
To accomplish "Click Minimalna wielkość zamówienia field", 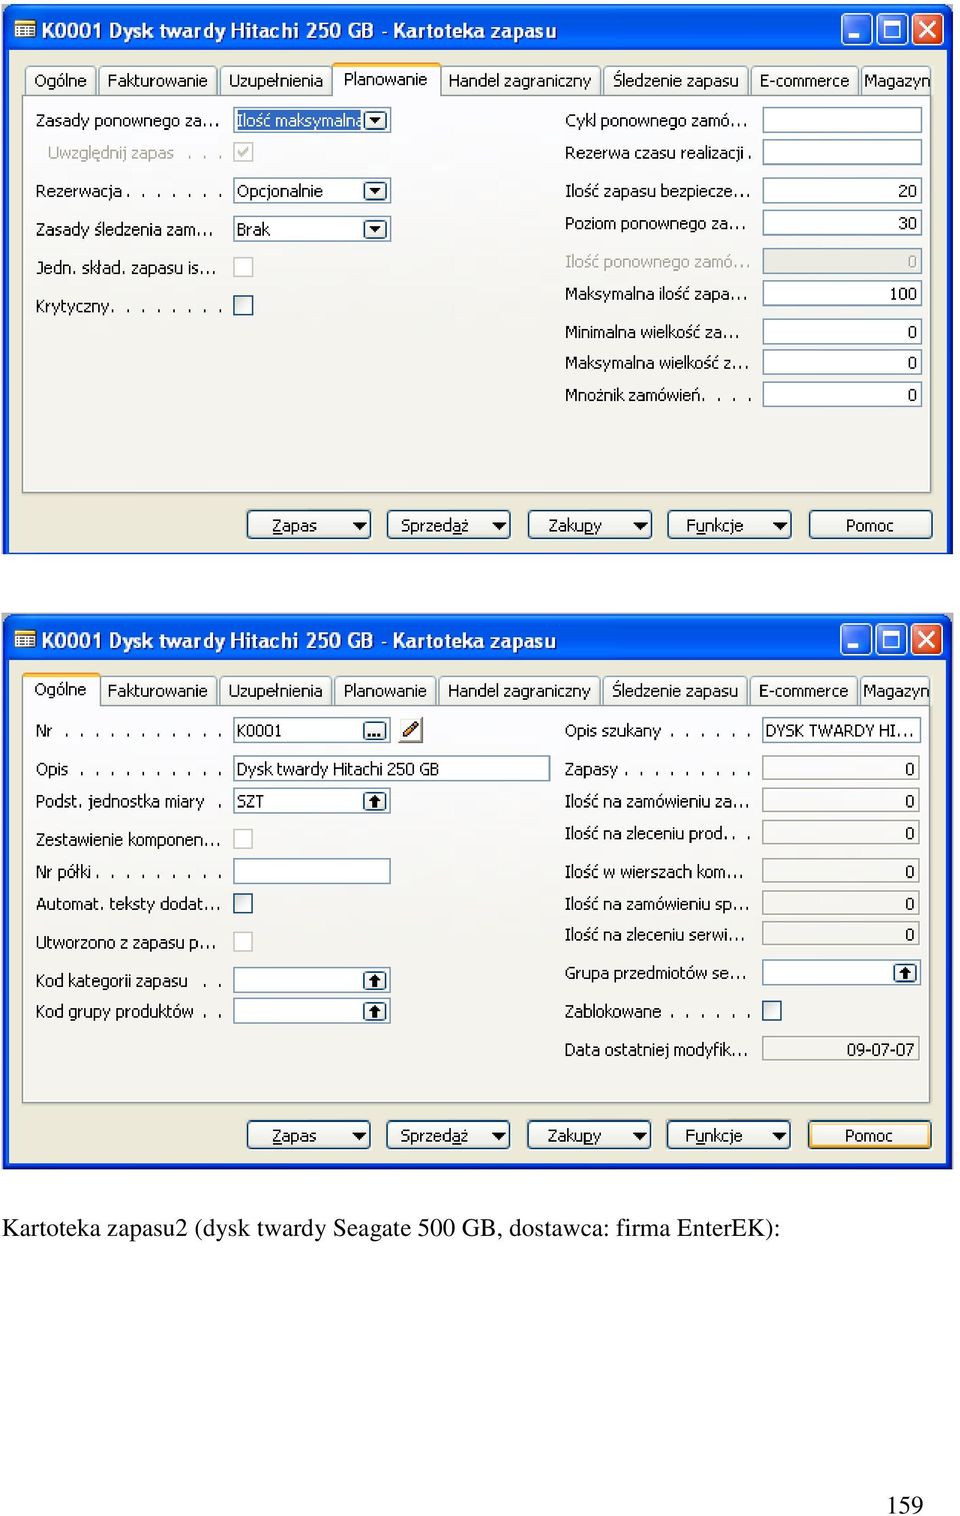I will click(842, 331).
